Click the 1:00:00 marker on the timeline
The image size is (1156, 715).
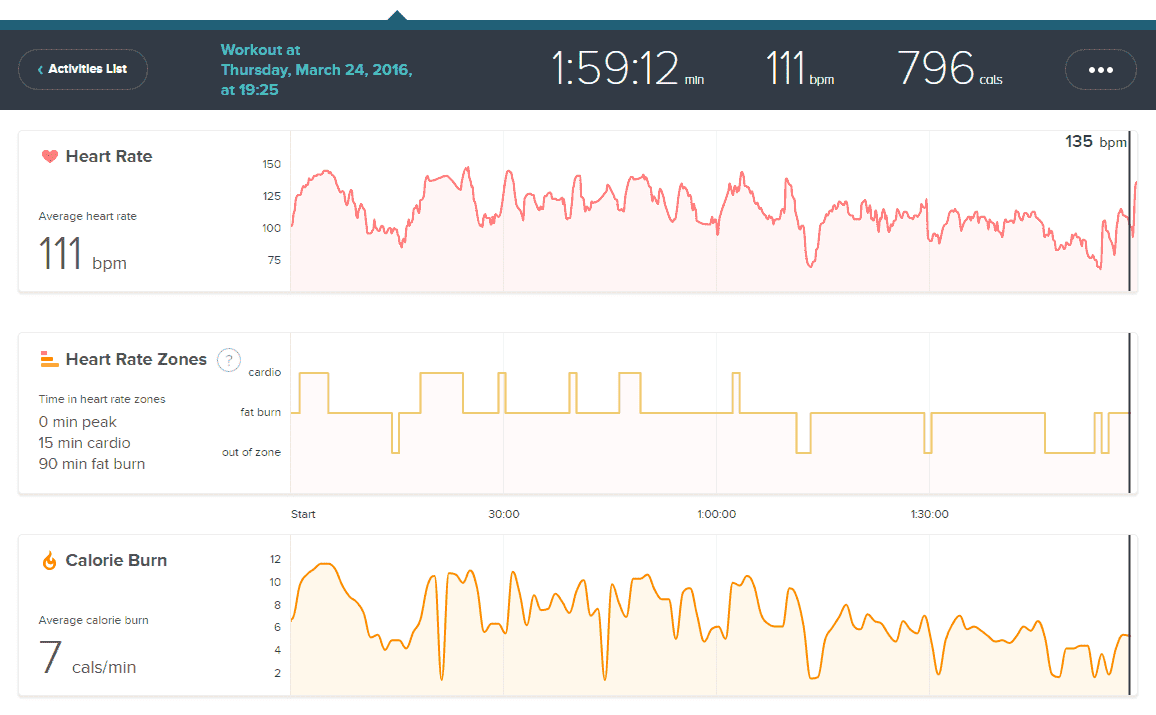(x=716, y=514)
